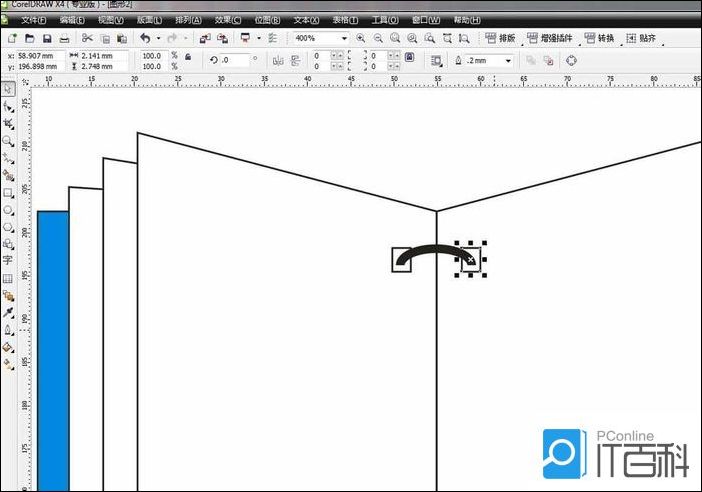Open the 位图(B) menu
The image size is (702, 492).
pyautogui.click(x=267, y=20)
